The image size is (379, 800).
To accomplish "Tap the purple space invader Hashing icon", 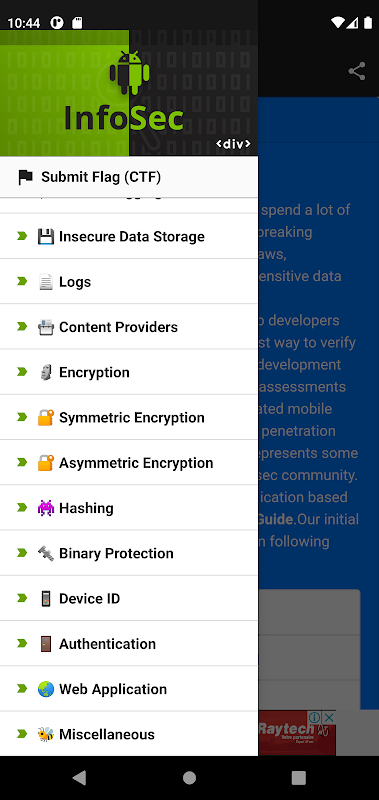I will click(46, 508).
